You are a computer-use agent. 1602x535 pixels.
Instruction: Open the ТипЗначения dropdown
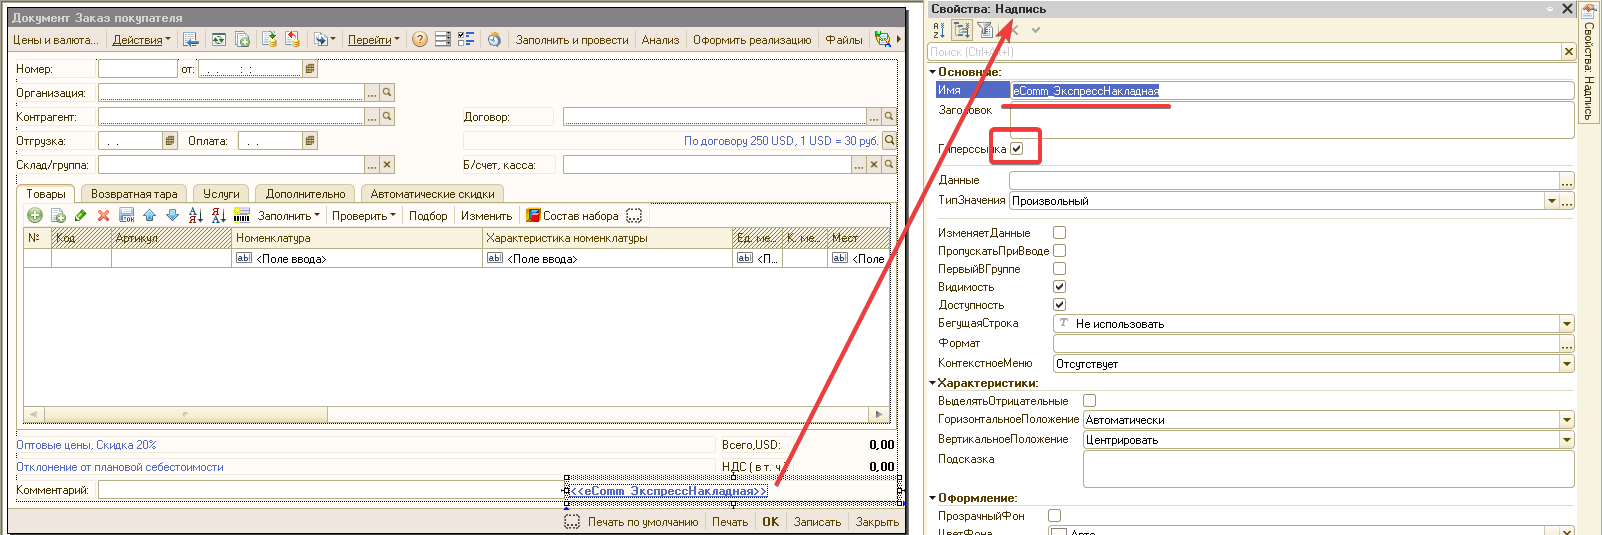(1551, 201)
